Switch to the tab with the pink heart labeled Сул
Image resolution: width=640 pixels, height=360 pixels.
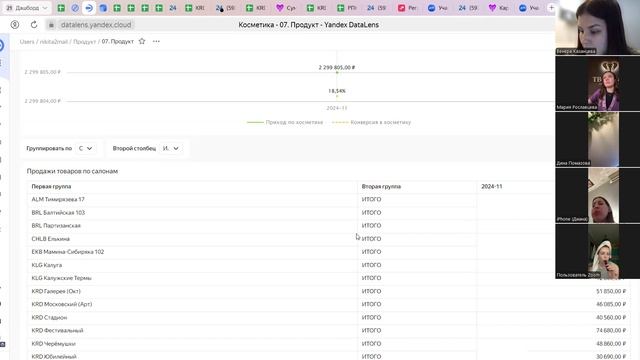click(286, 8)
